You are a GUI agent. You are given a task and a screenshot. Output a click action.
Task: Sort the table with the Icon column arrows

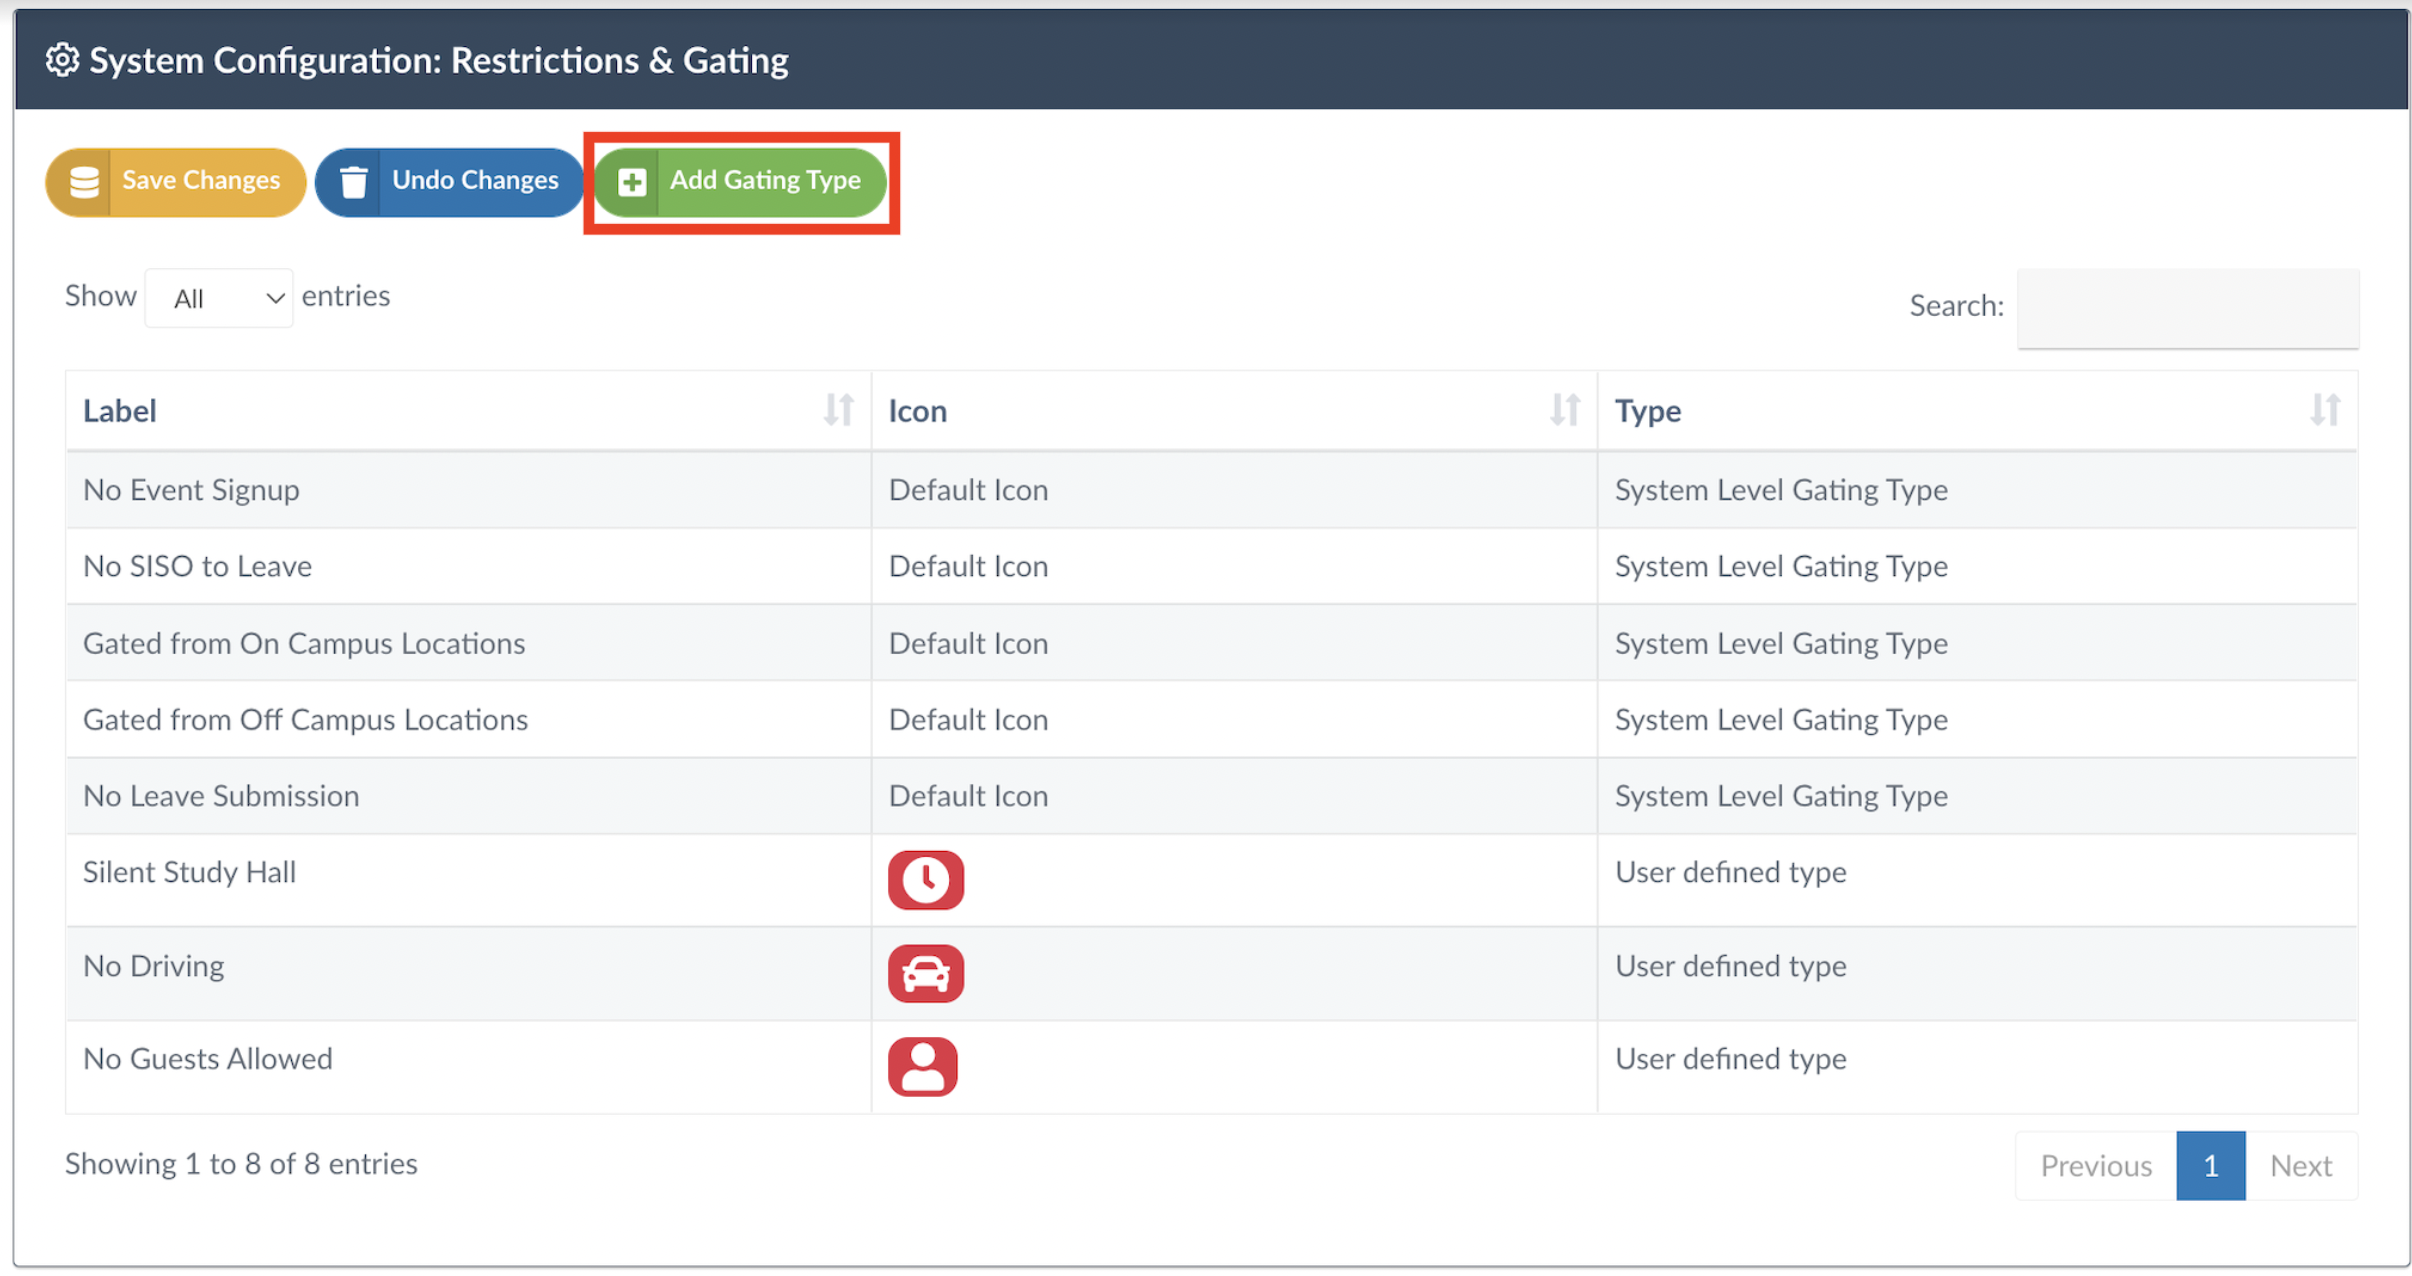[1564, 410]
